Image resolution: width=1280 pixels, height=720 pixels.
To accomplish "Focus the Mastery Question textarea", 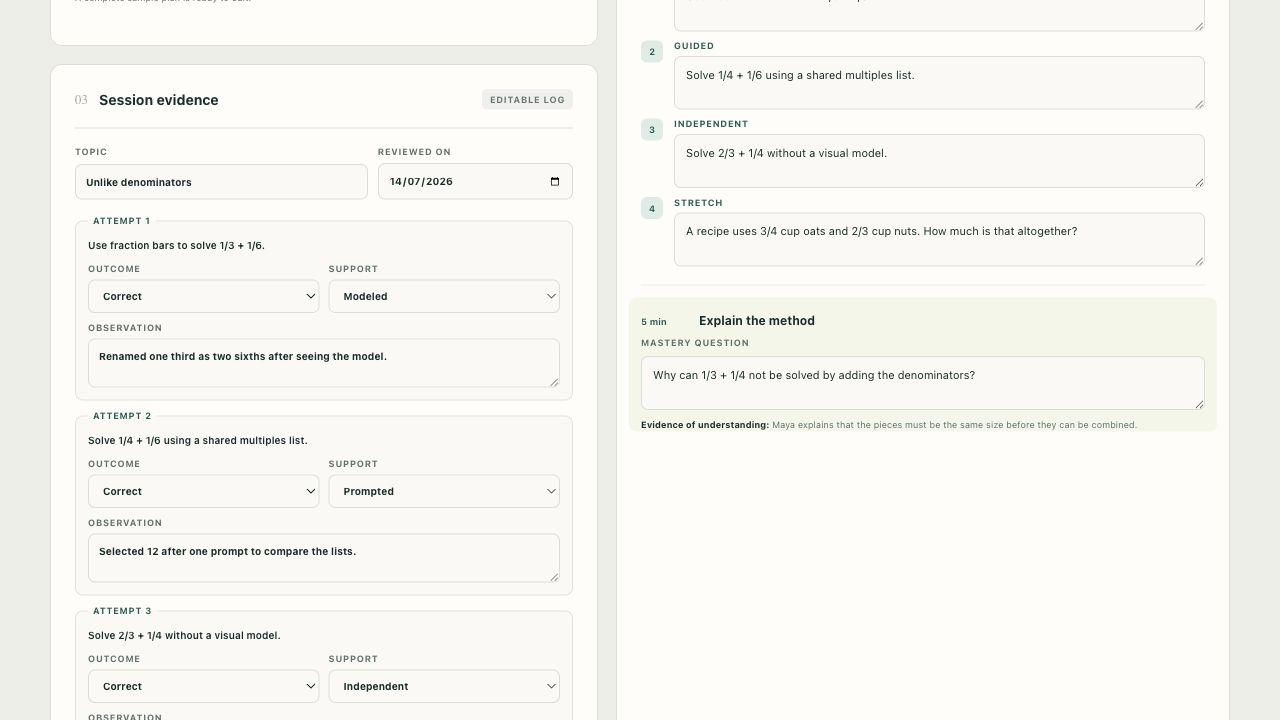I will coord(923,383).
